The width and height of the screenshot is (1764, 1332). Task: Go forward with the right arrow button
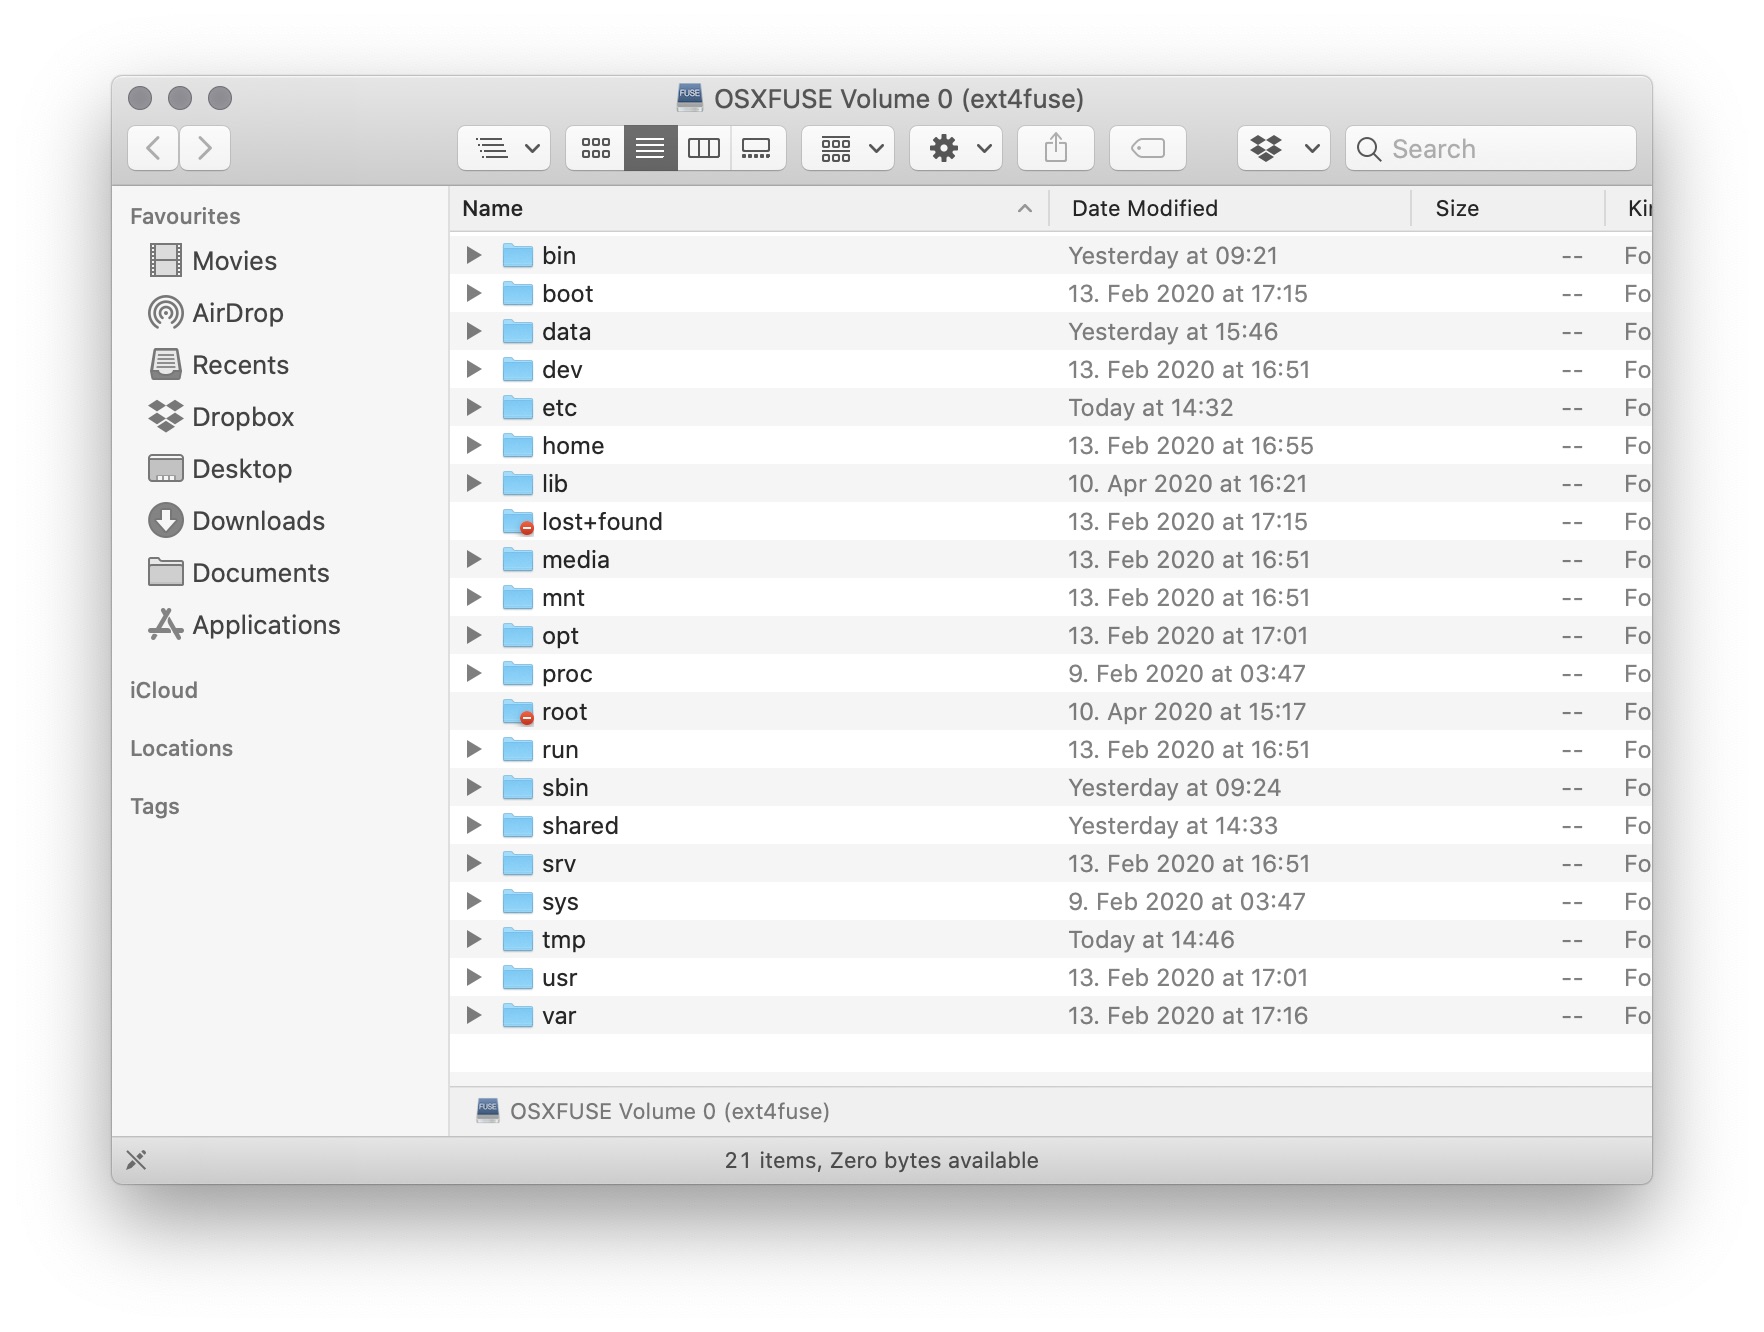coord(205,148)
